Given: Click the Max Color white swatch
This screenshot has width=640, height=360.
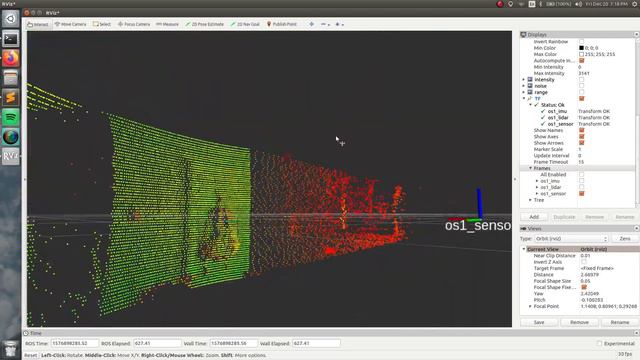Looking at the screenshot, I should pyautogui.click(x=581, y=54).
